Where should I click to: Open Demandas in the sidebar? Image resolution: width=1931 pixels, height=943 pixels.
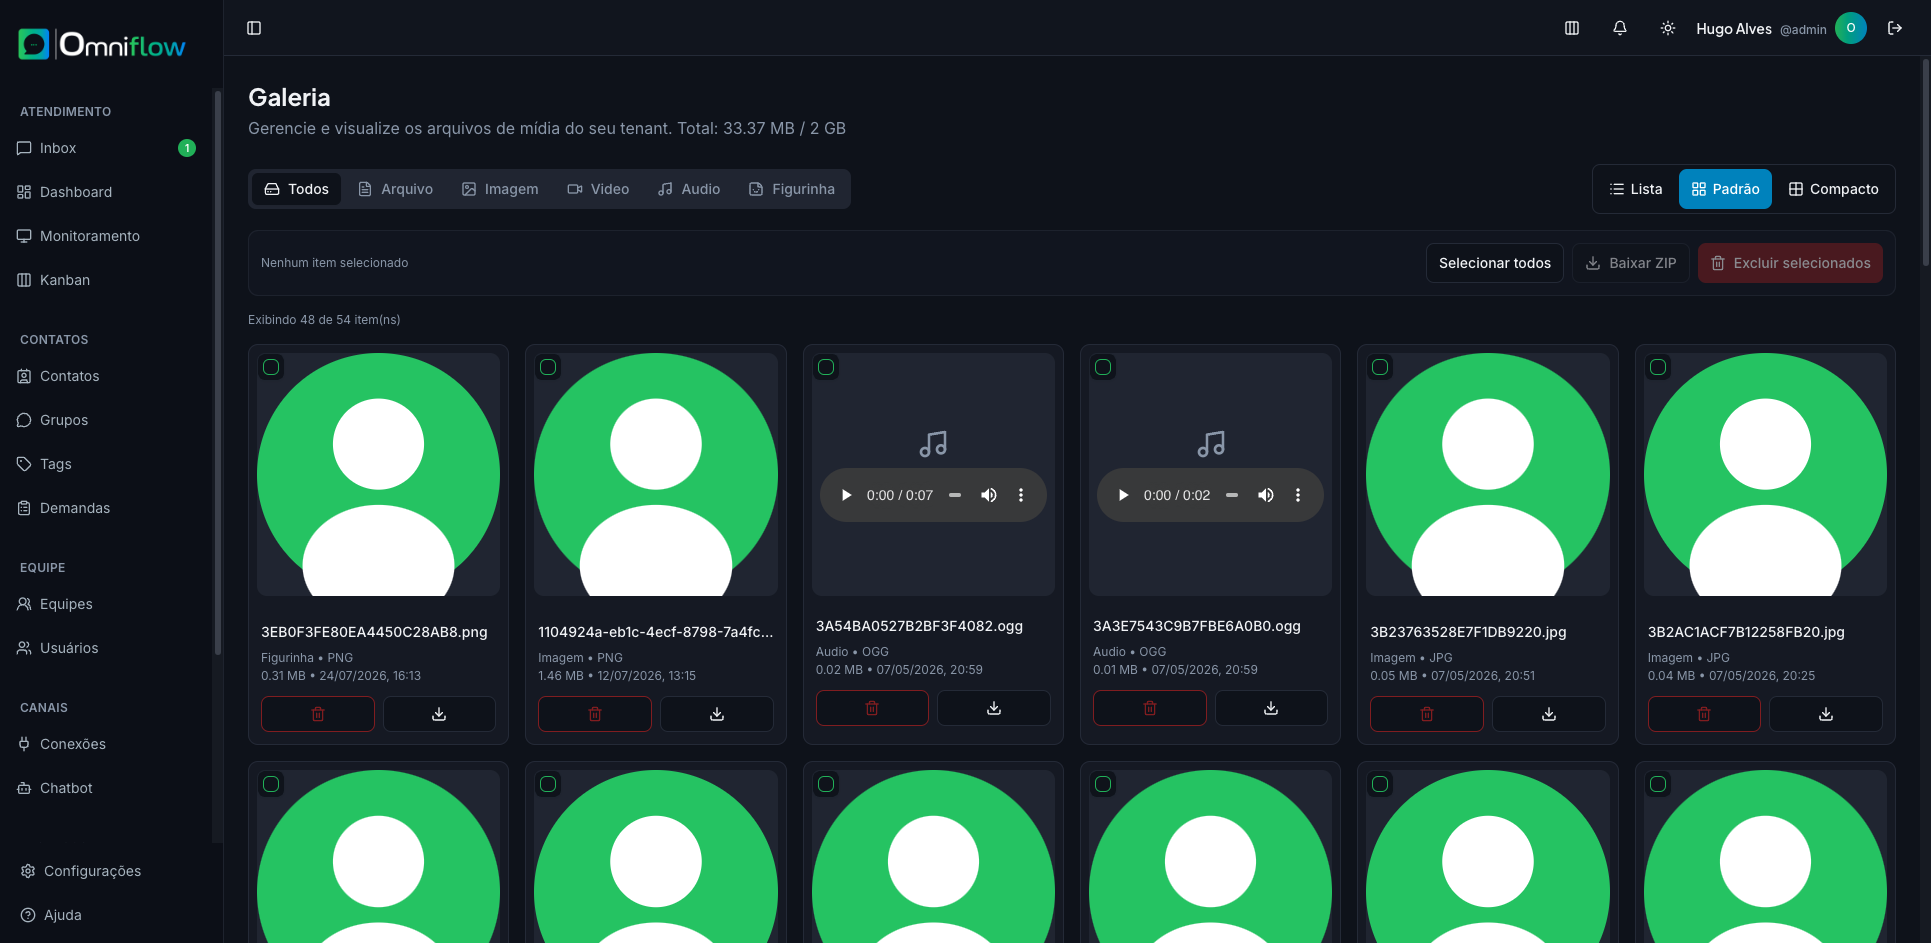pos(106,508)
